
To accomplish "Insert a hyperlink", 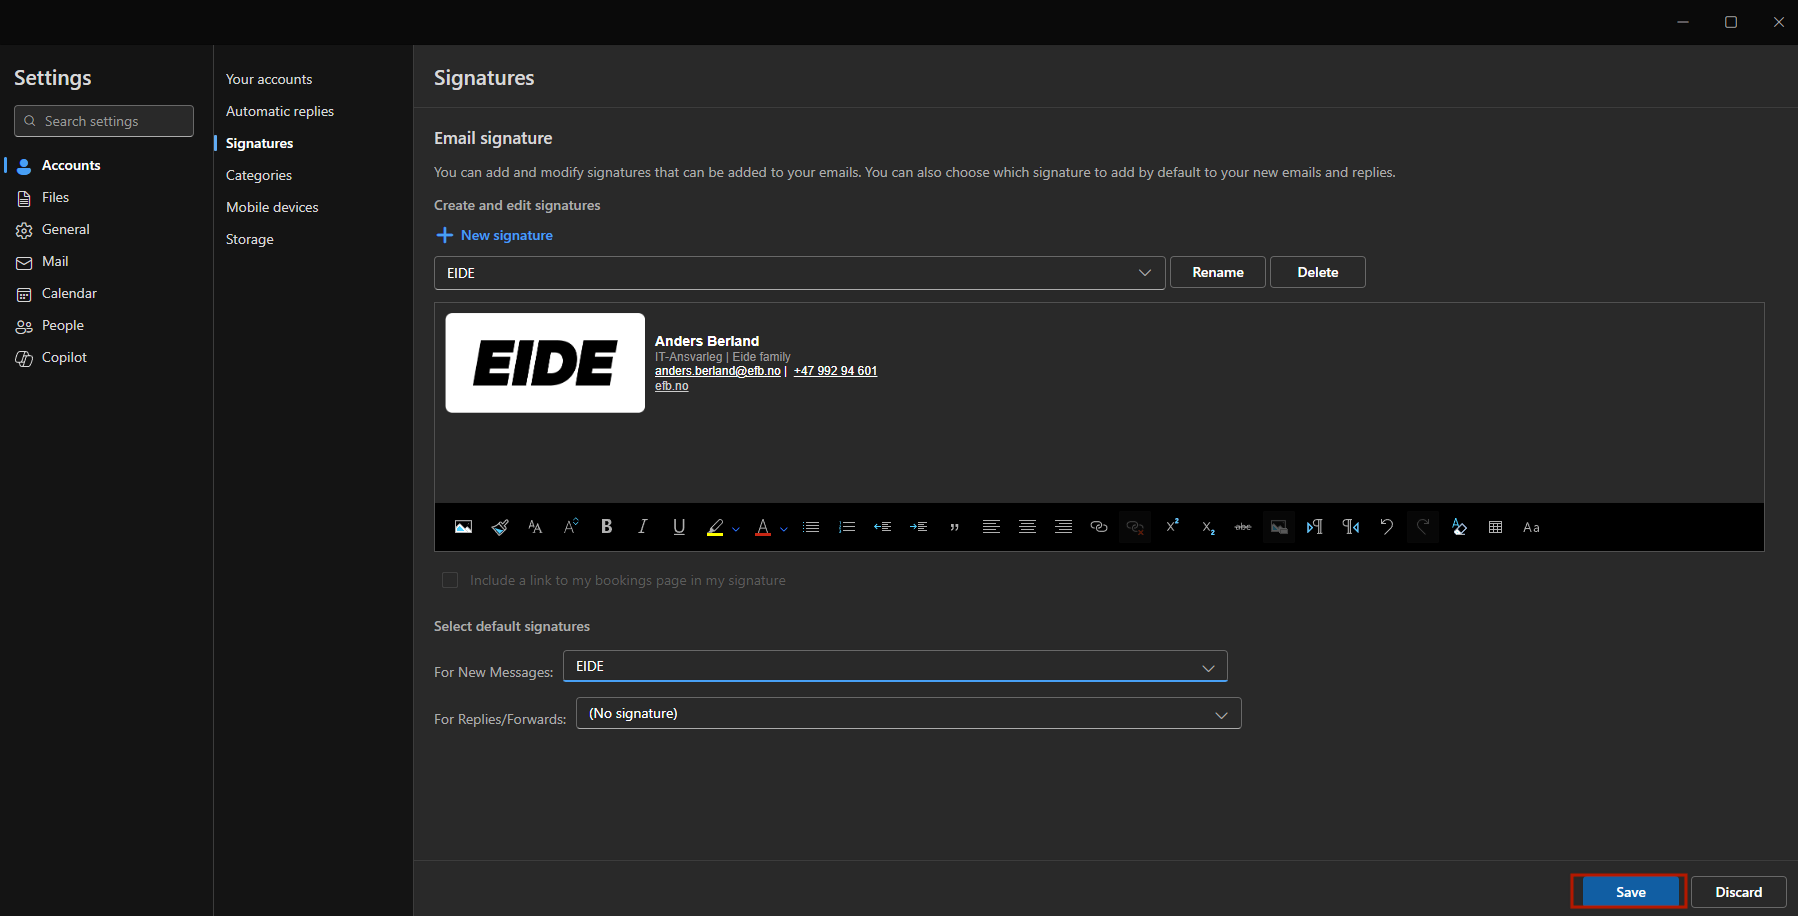I will pyautogui.click(x=1099, y=527).
